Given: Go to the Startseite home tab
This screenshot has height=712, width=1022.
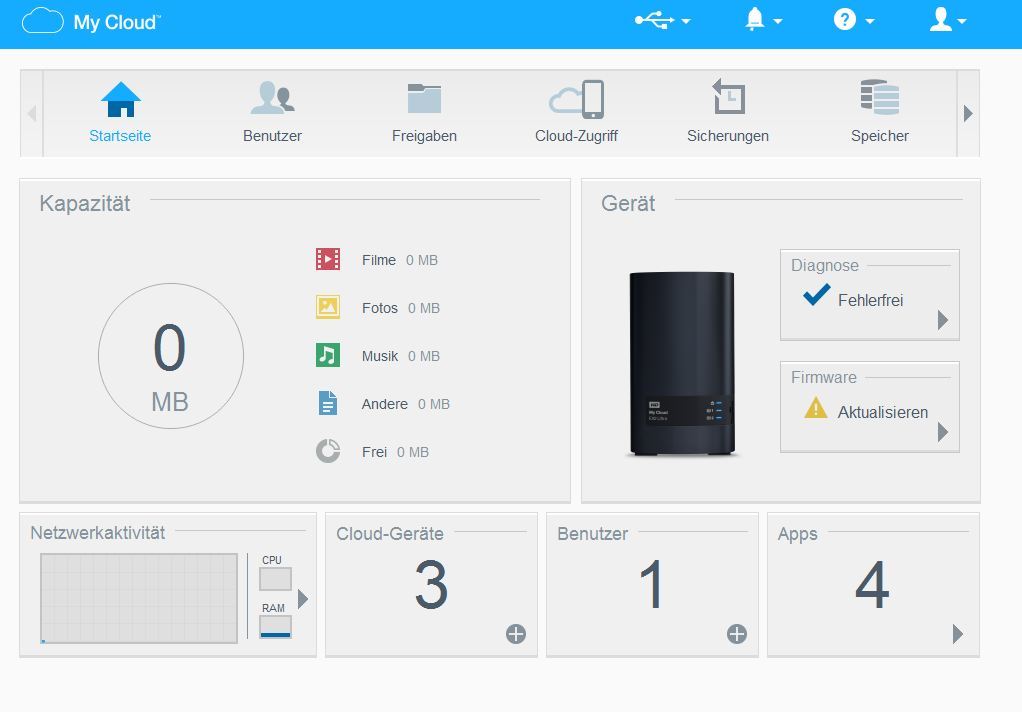Looking at the screenshot, I should pos(120,113).
